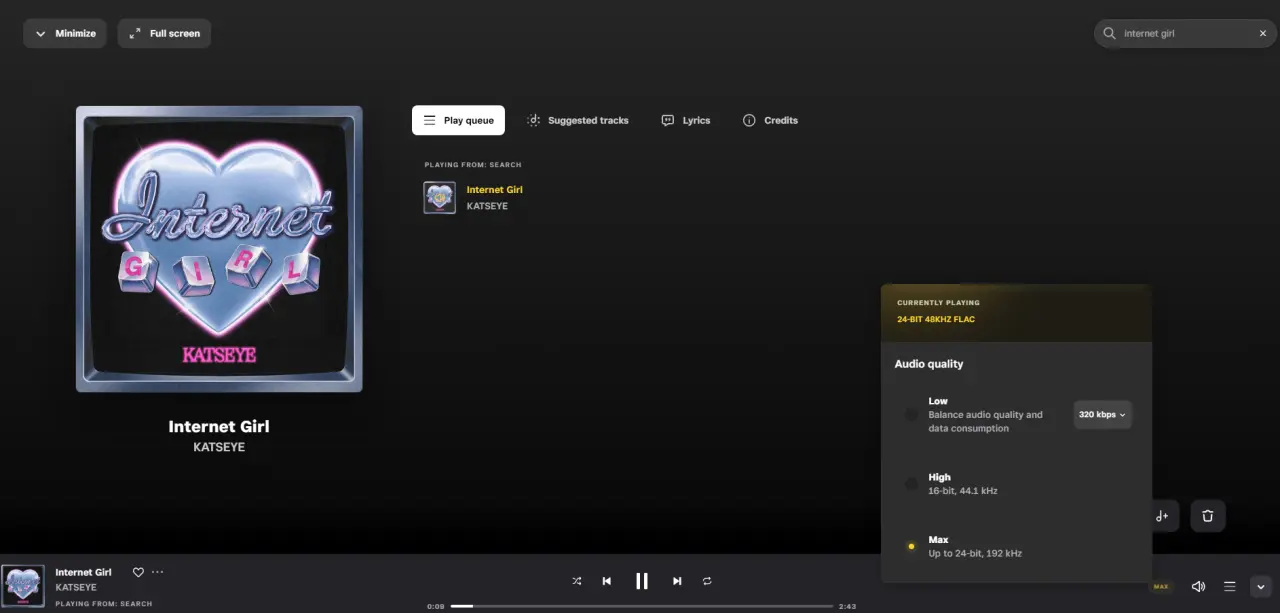Image resolution: width=1280 pixels, height=613 pixels.
Task: Toggle shuffle playback
Action: pyautogui.click(x=577, y=581)
